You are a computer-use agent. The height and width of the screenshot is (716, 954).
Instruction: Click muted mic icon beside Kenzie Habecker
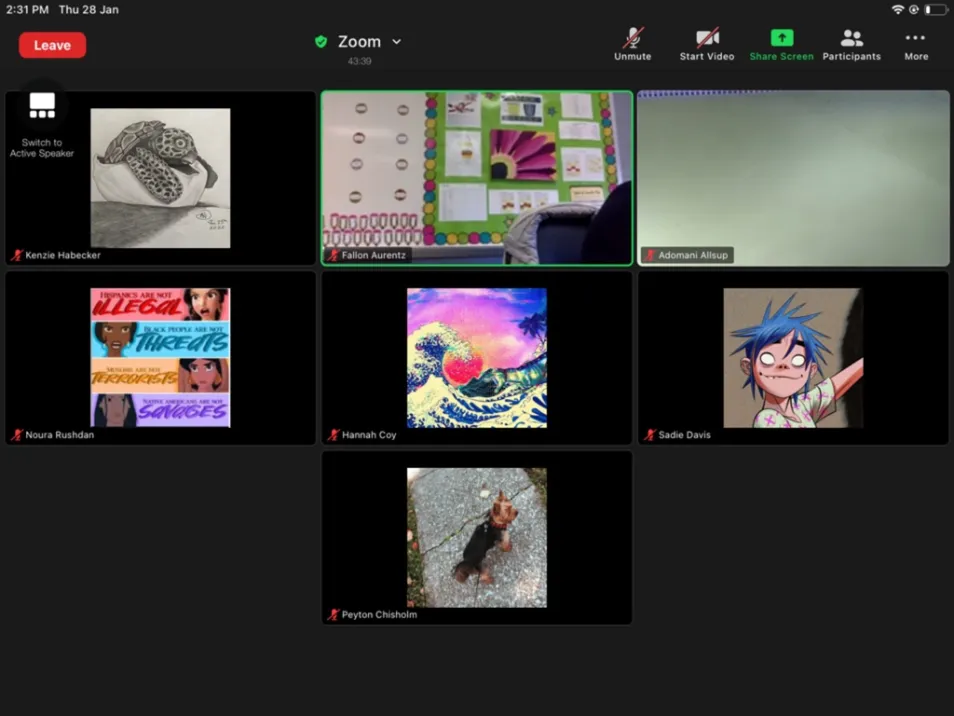(x=17, y=256)
